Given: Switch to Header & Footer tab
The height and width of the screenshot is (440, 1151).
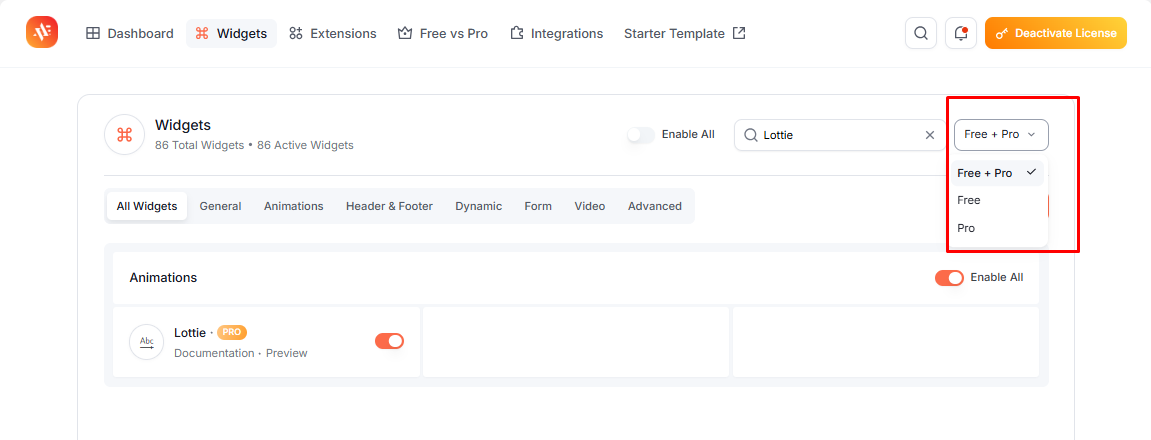Looking at the screenshot, I should 389,206.
